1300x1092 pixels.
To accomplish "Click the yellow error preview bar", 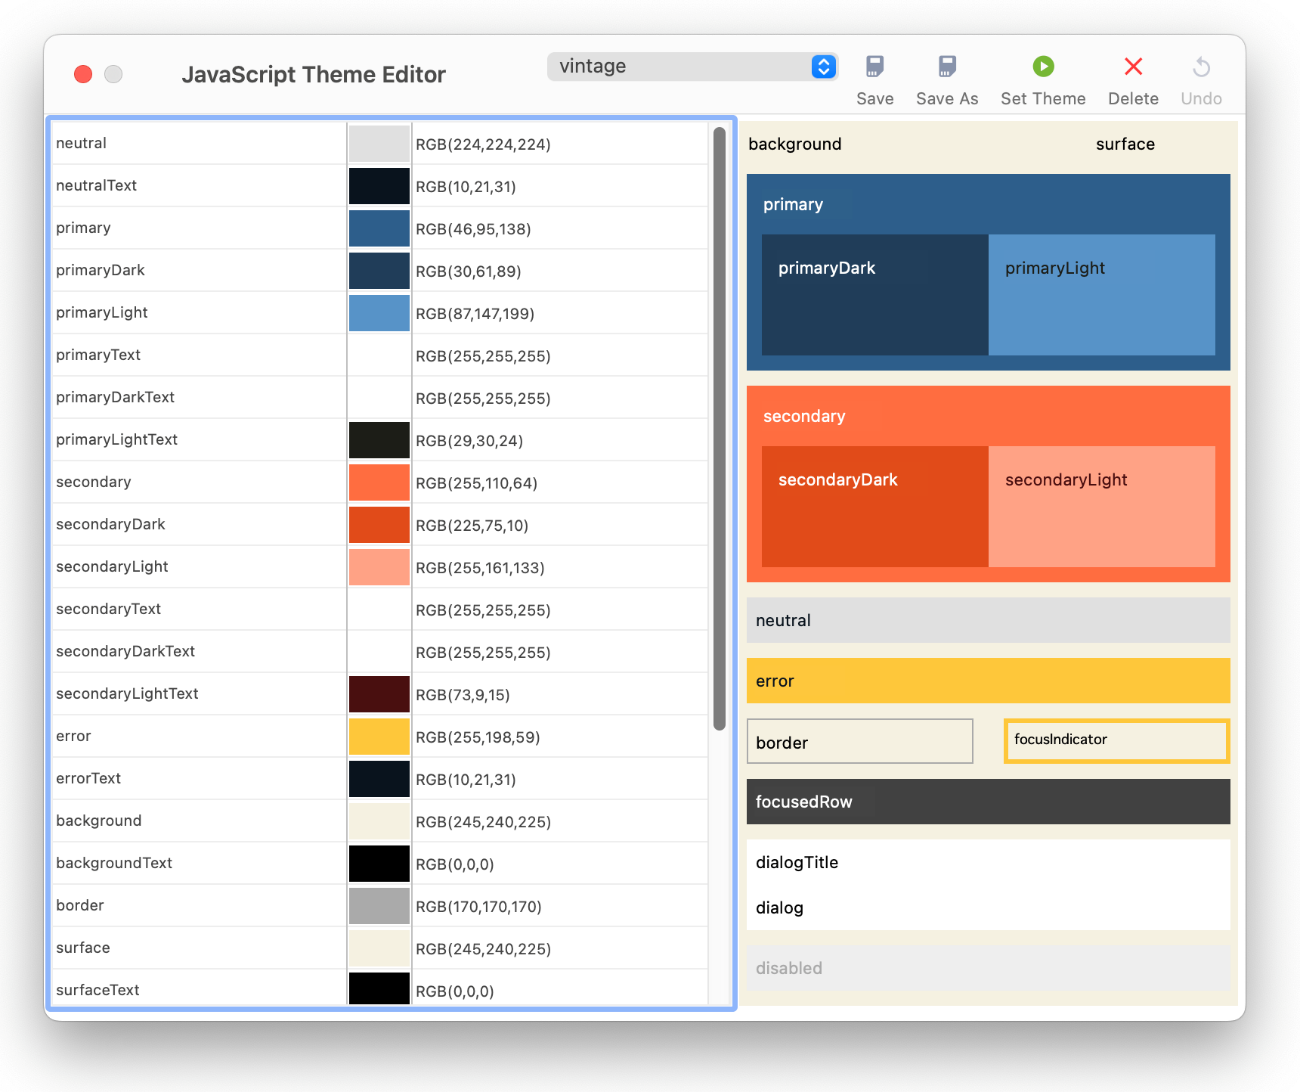I will [988, 681].
